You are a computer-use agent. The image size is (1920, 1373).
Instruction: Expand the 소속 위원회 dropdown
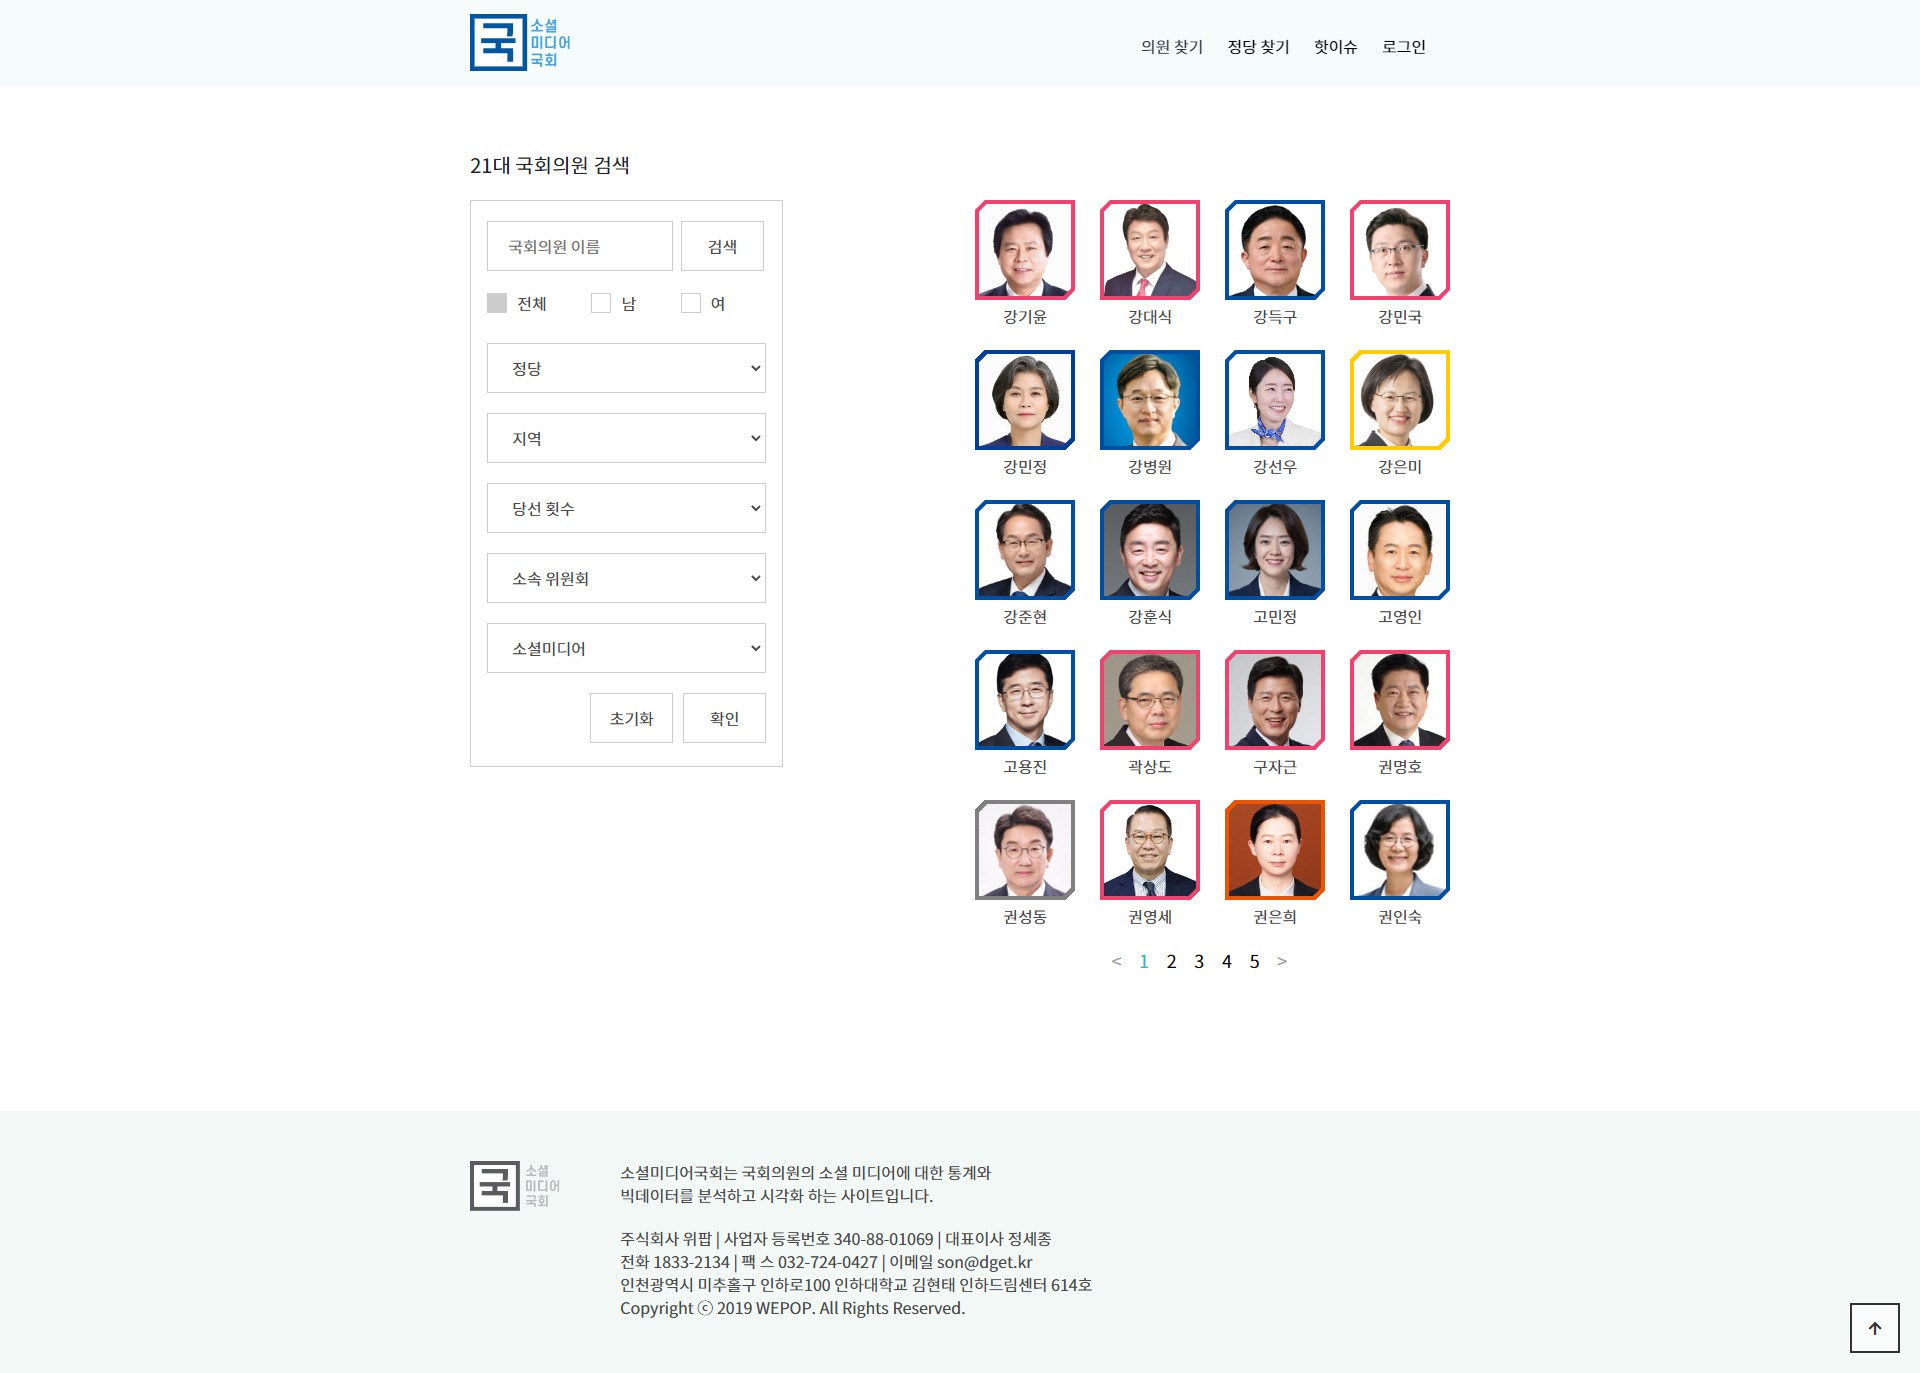tap(626, 578)
